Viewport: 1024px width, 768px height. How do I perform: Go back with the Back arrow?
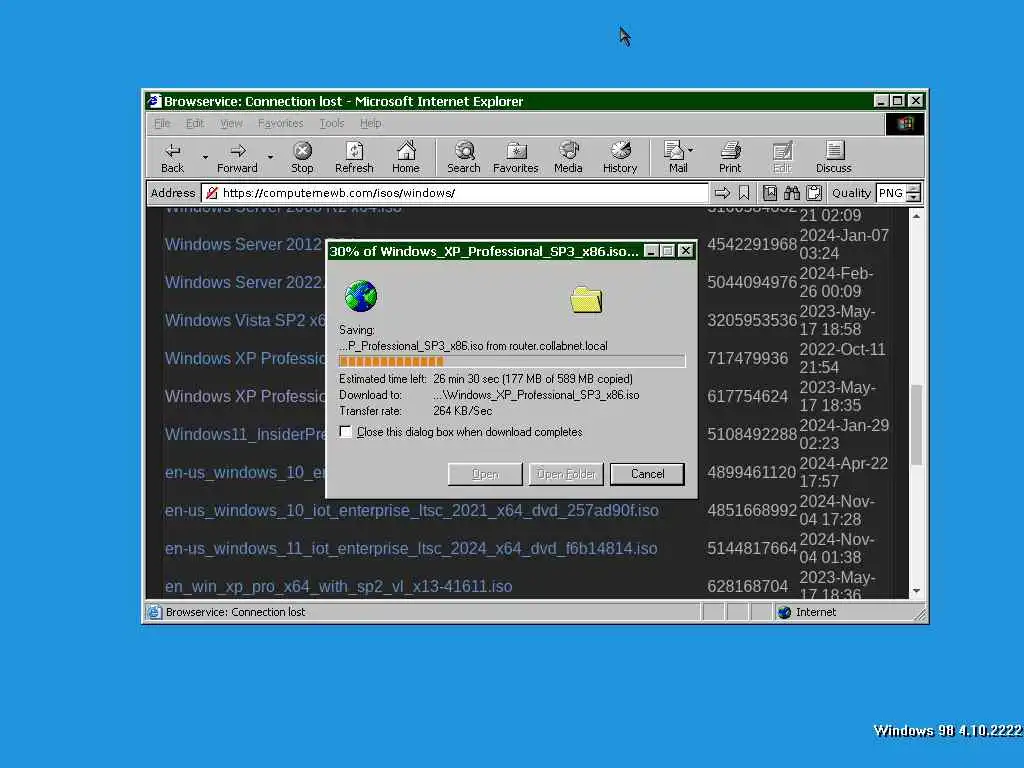(x=172, y=157)
